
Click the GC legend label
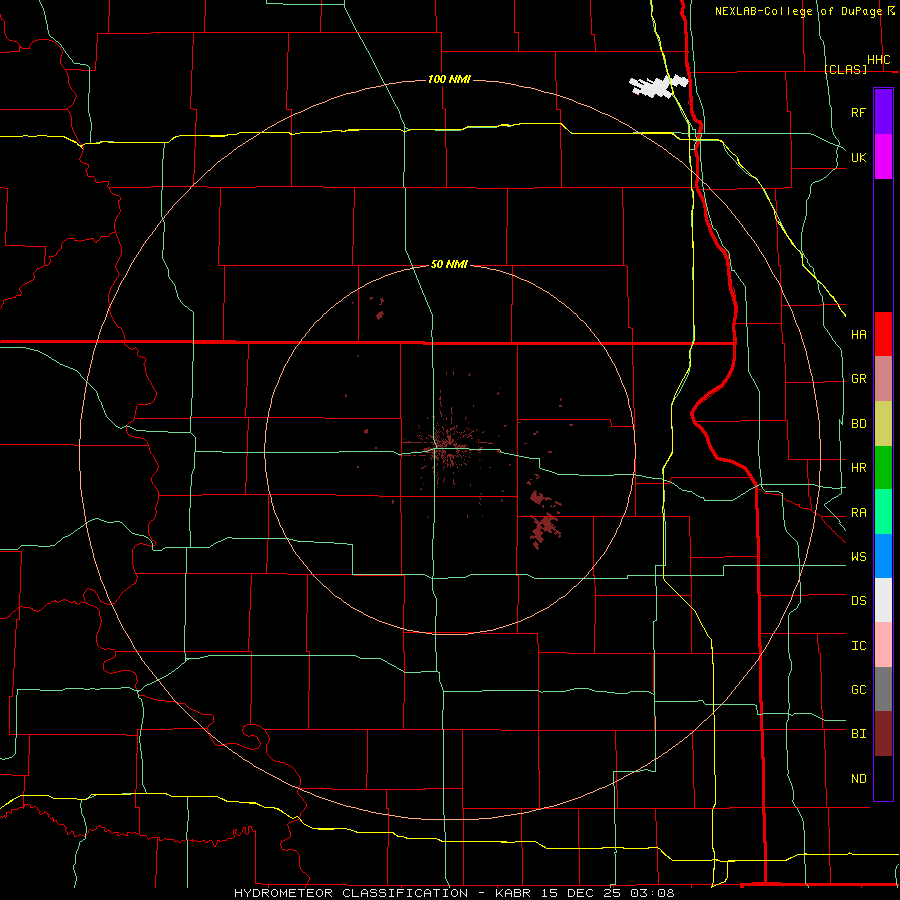(859, 690)
